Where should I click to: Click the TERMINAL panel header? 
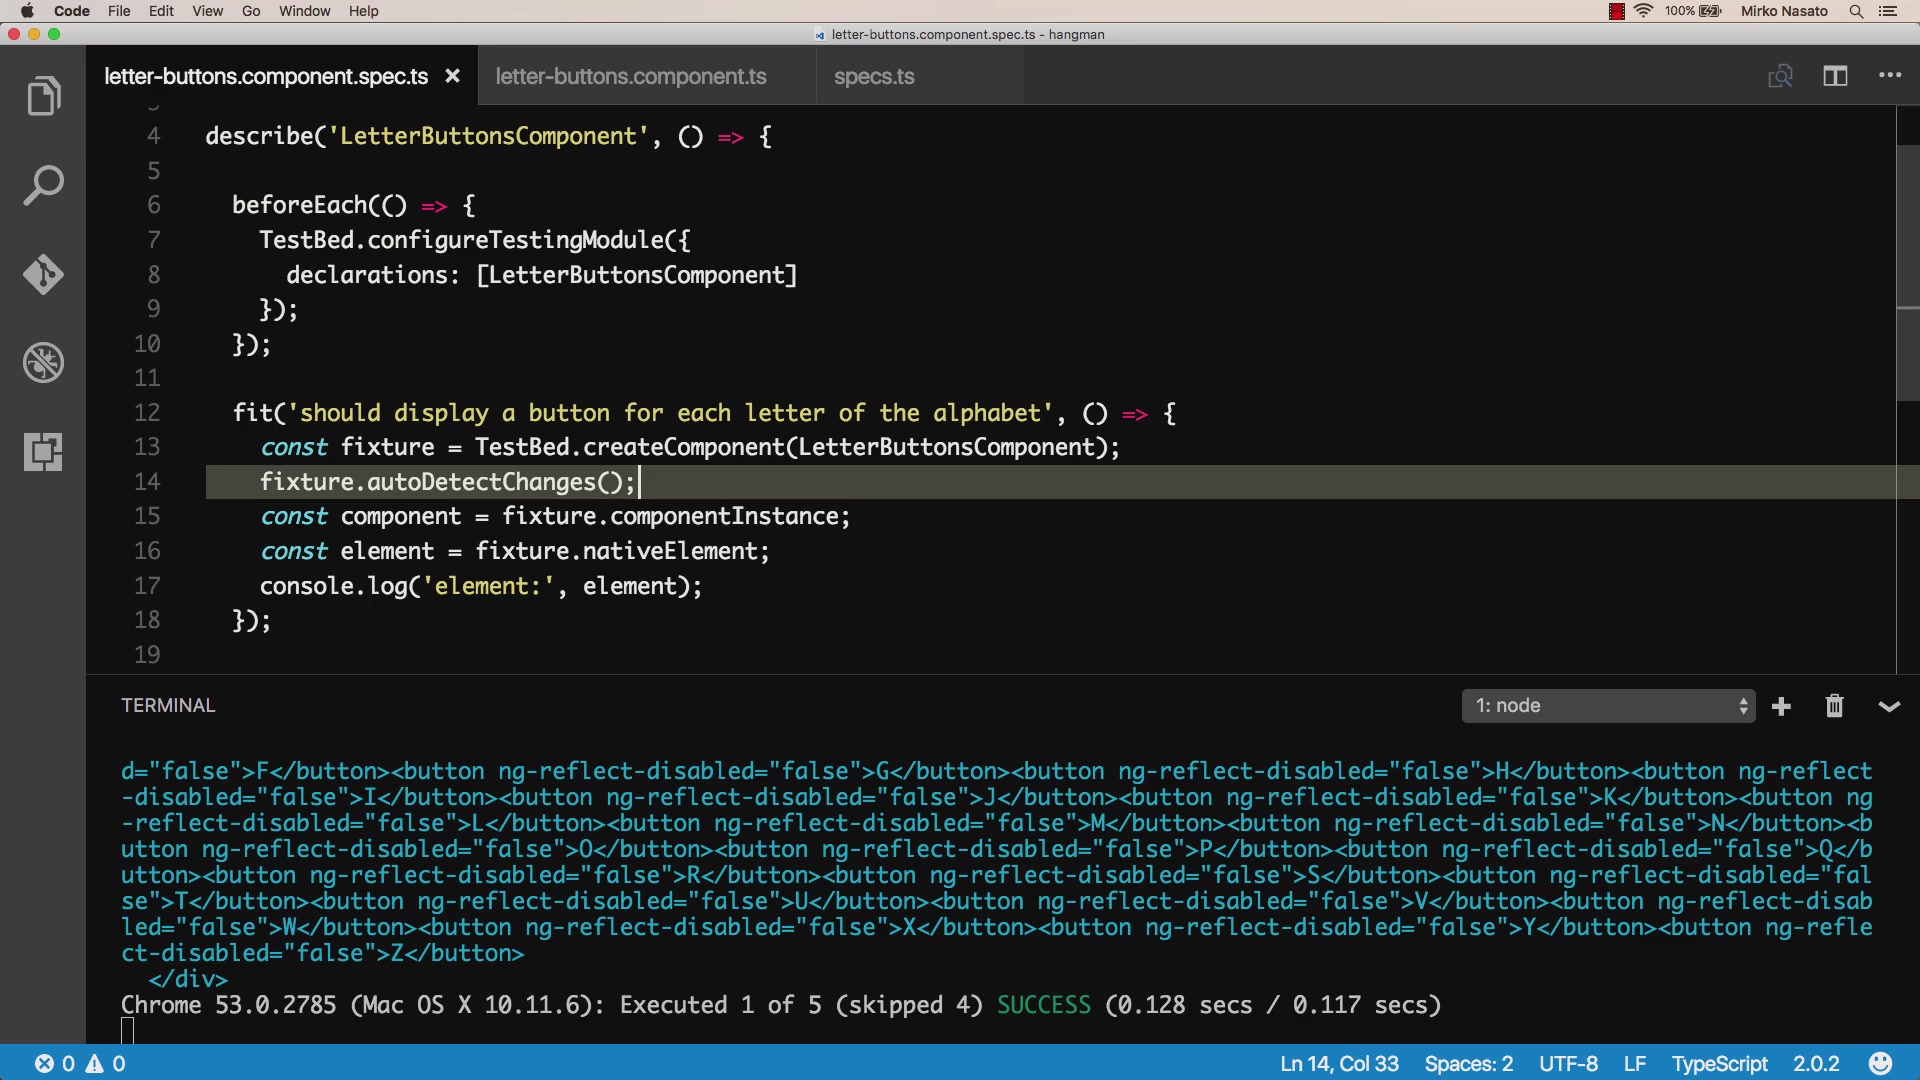pos(168,705)
